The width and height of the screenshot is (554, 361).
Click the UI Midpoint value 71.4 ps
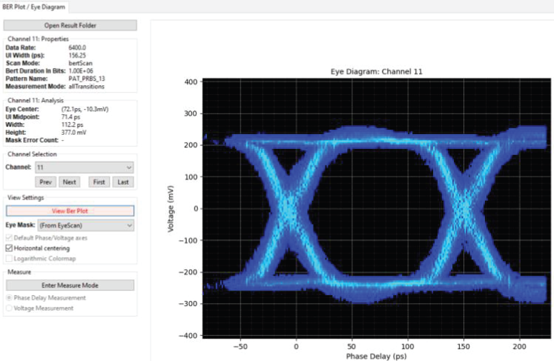click(71, 117)
